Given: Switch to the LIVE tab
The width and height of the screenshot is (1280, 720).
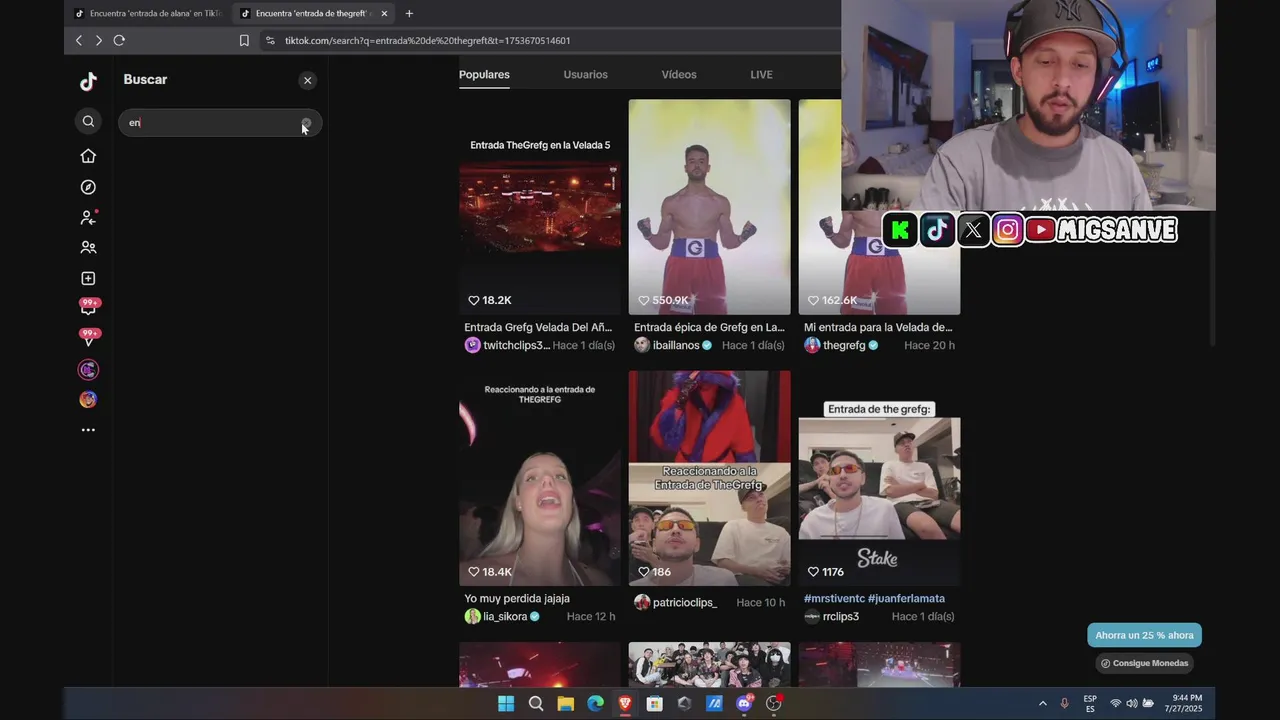Looking at the screenshot, I should [761, 74].
